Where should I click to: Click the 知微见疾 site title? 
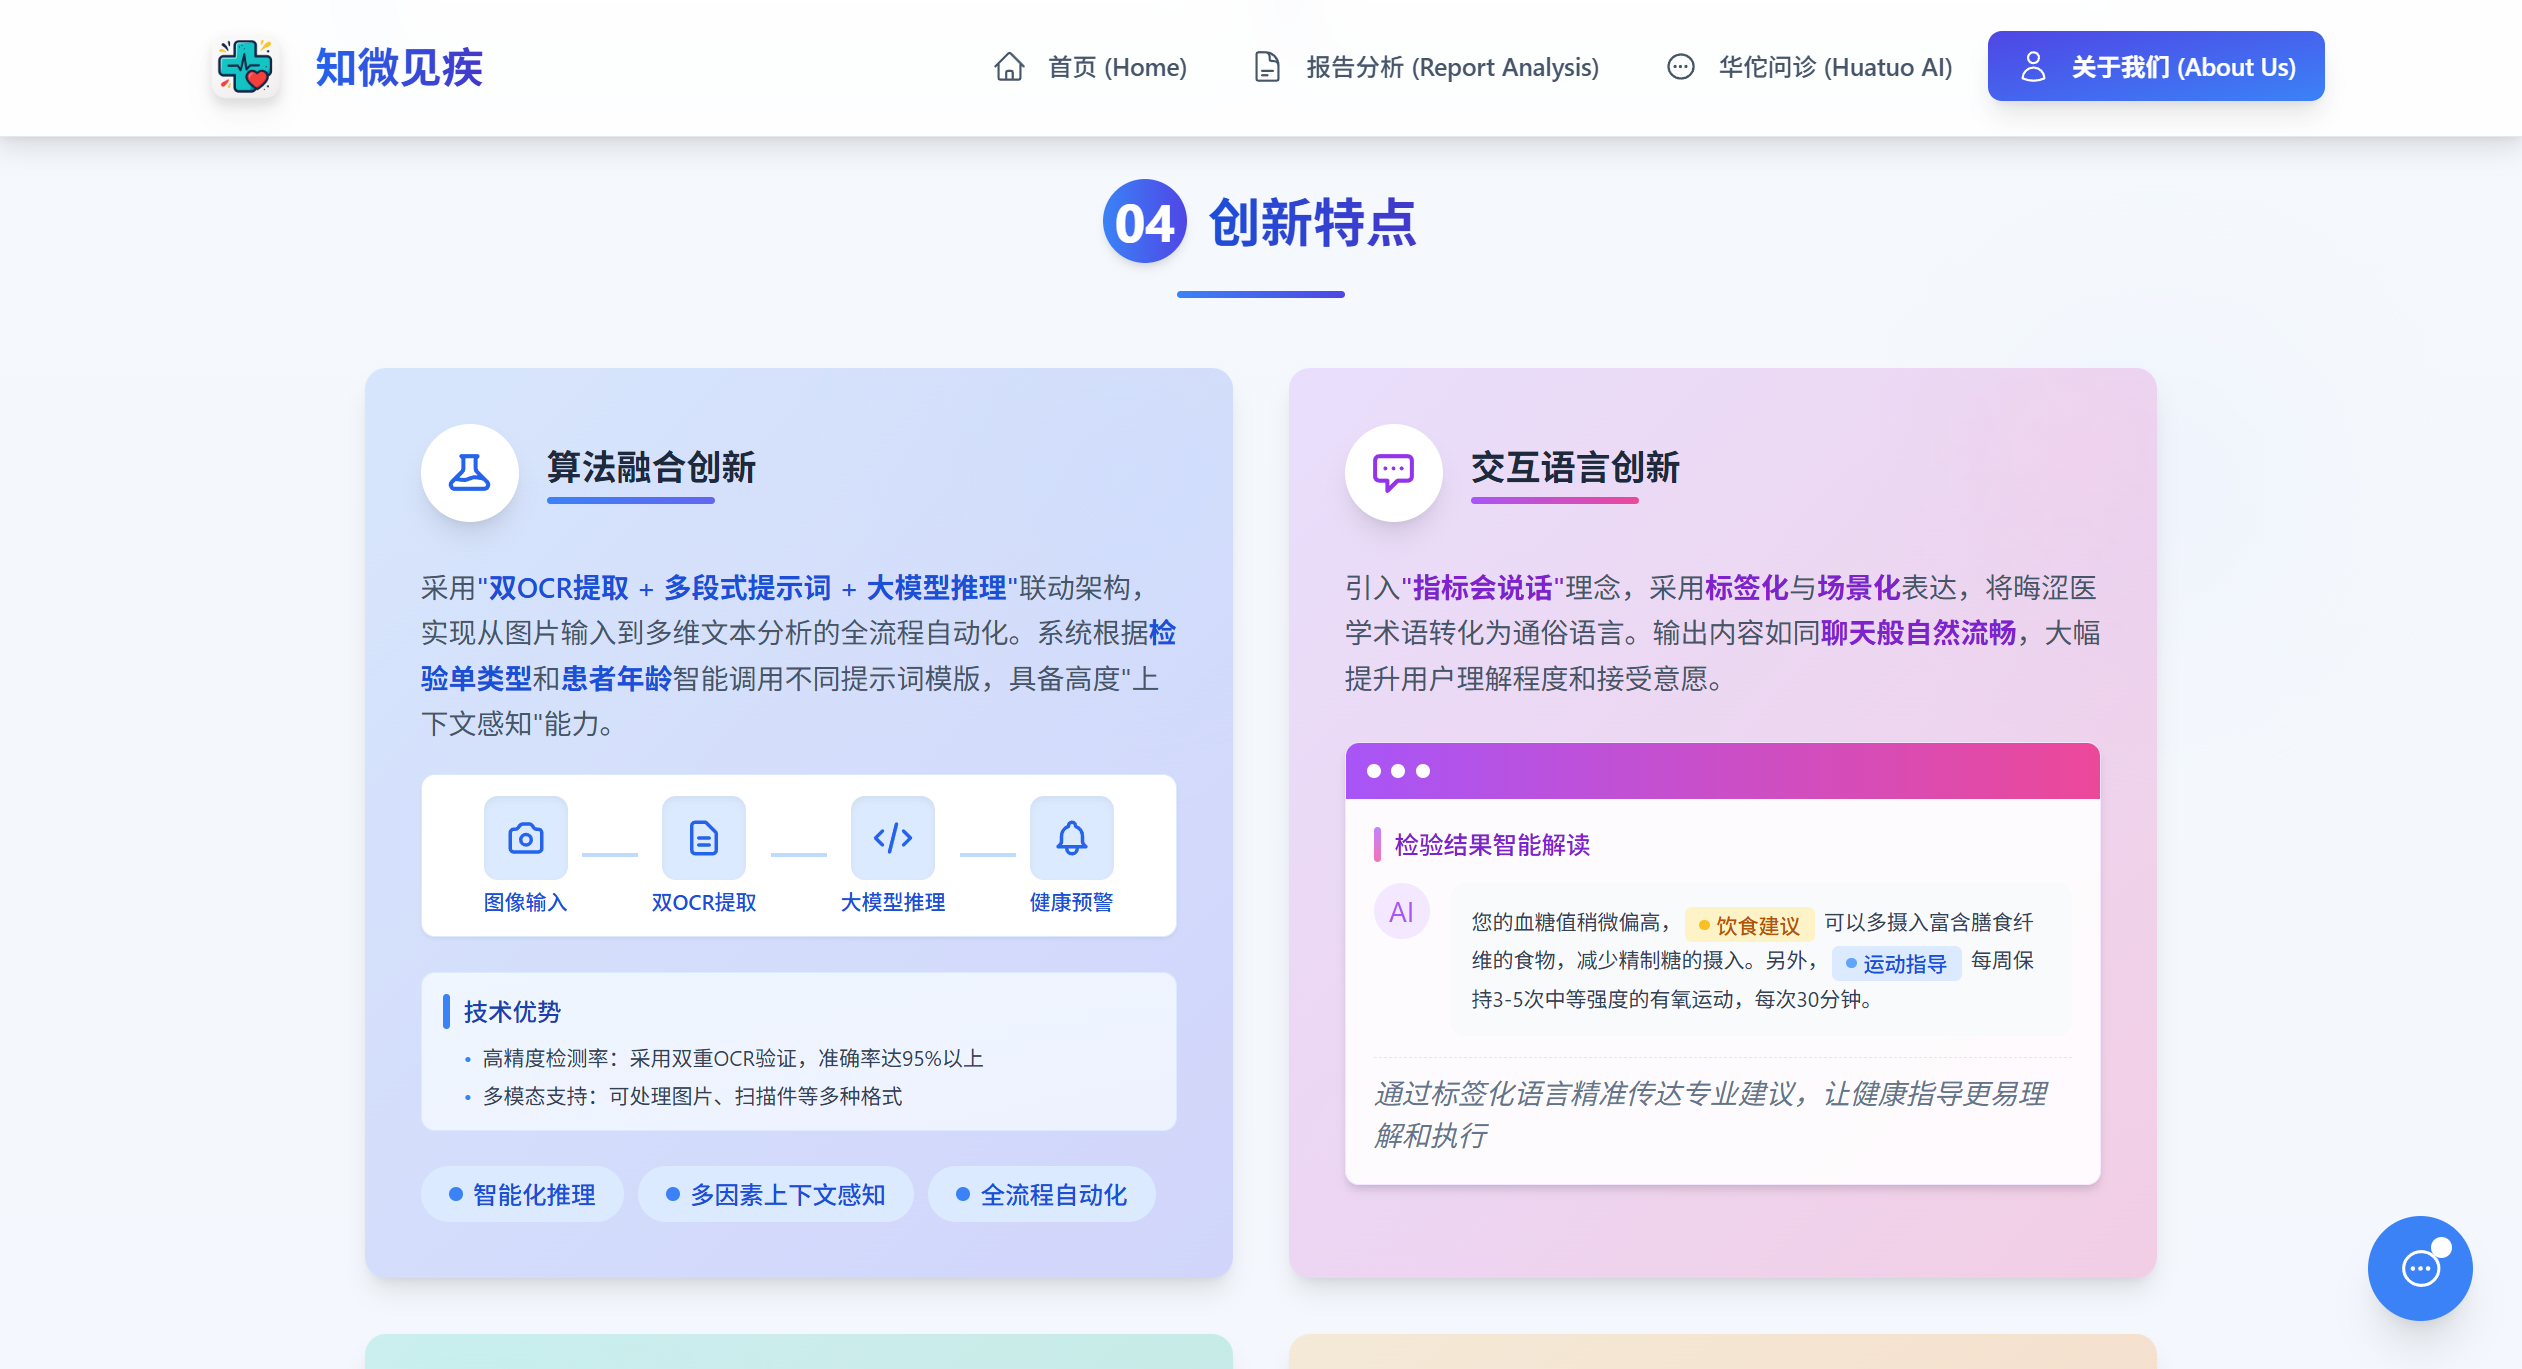click(399, 68)
